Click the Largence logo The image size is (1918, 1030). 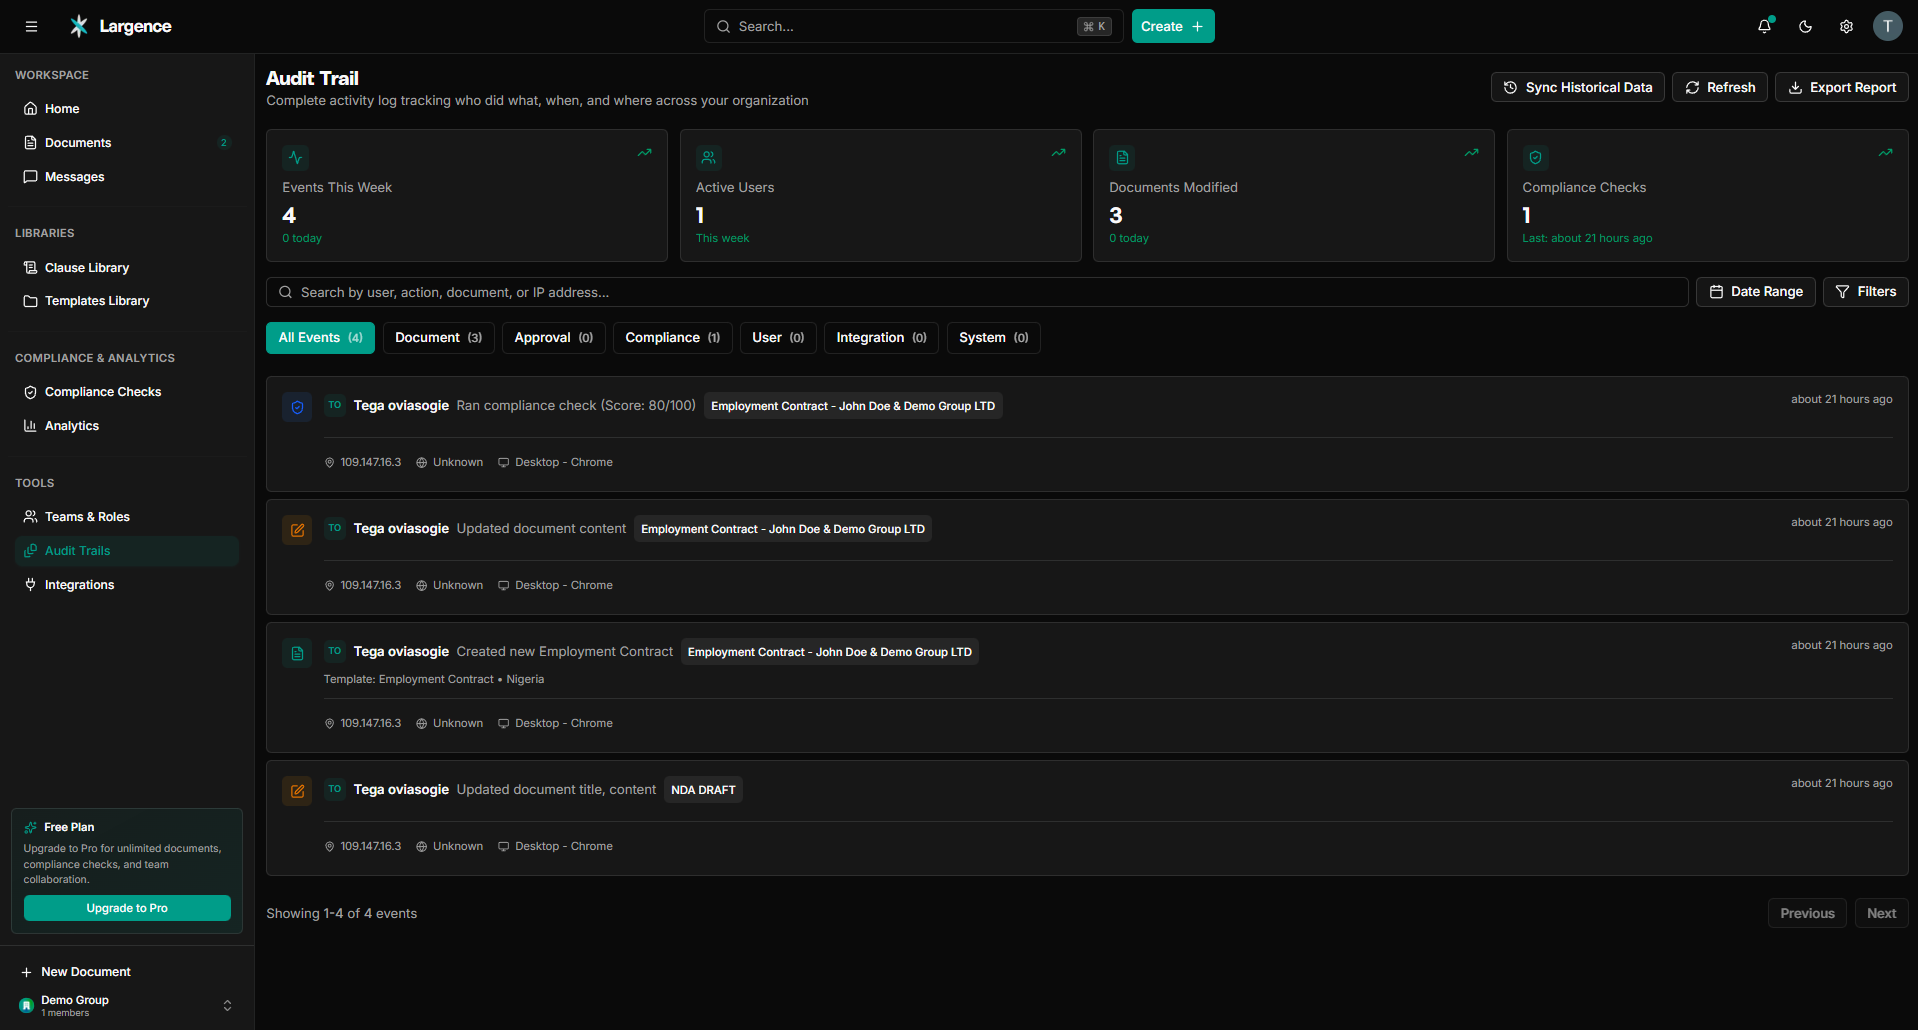click(120, 26)
